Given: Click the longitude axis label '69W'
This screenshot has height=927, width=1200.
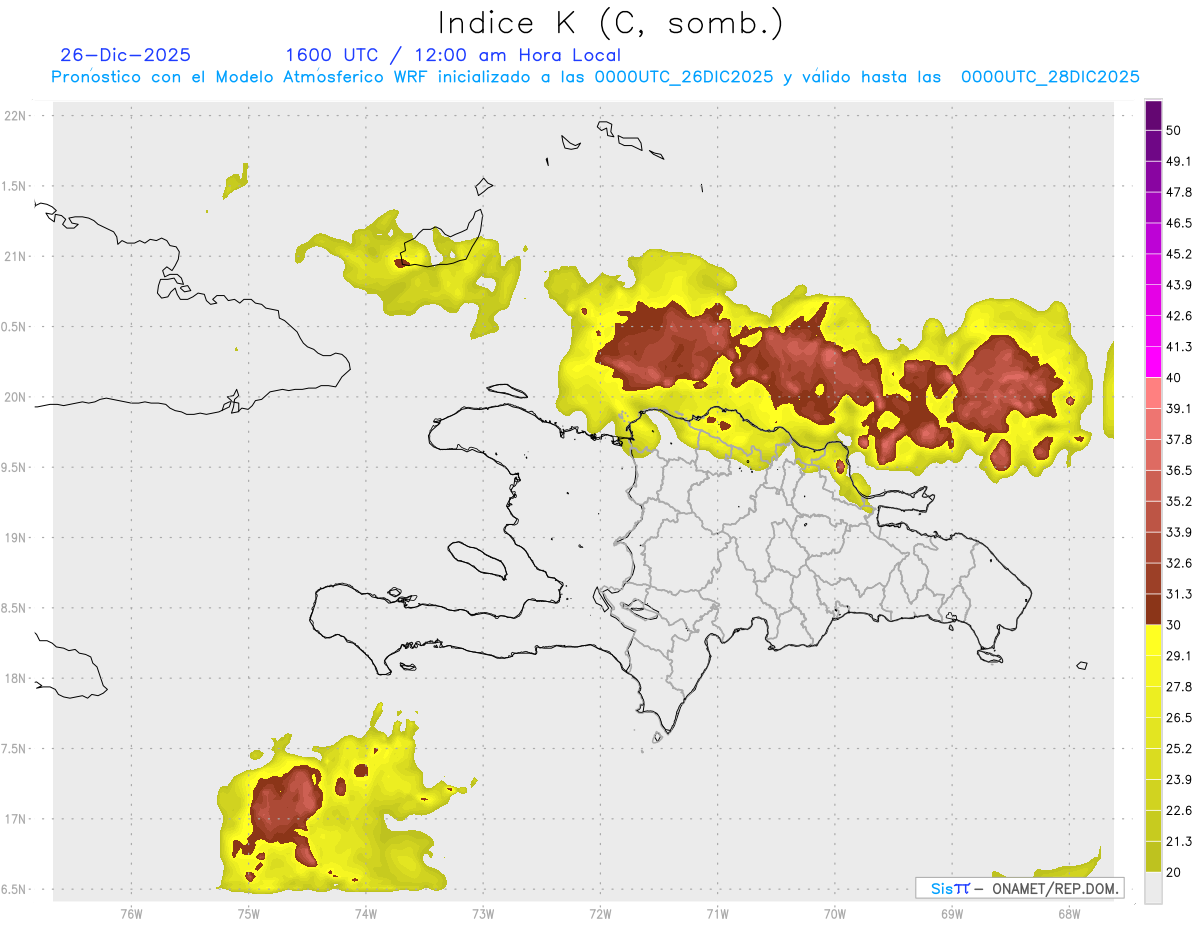Looking at the screenshot, I should point(952,914).
